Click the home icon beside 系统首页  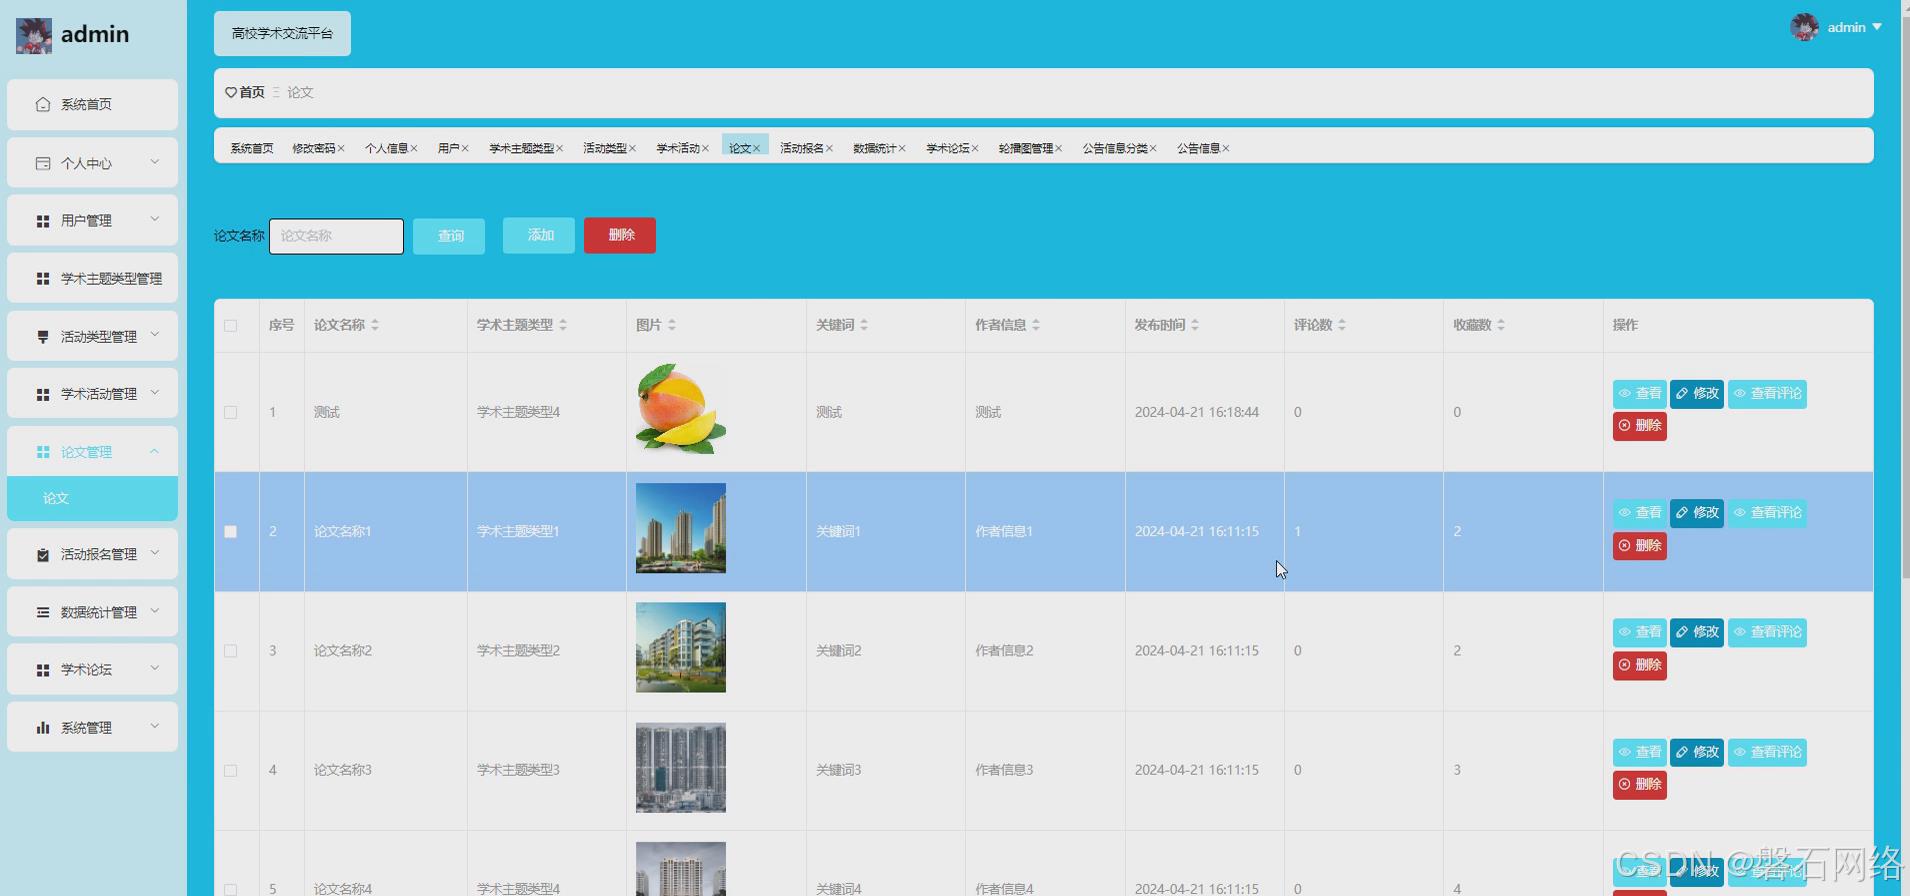43,104
